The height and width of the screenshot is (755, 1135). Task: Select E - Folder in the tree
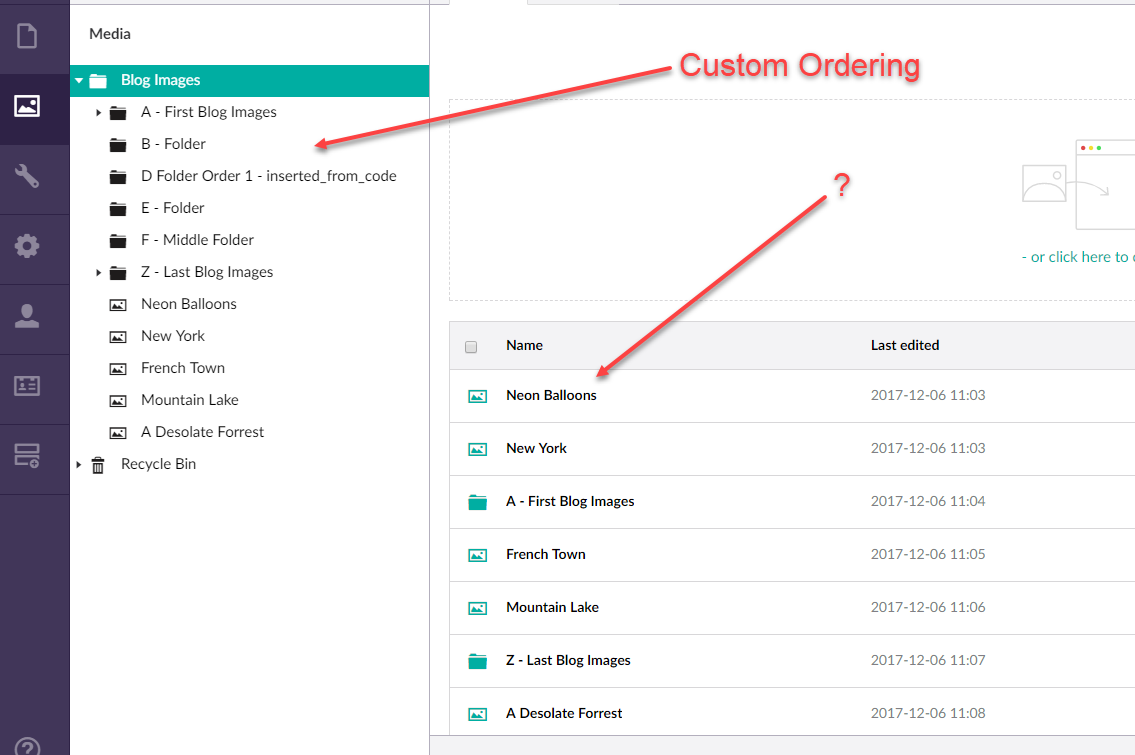coord(172,208)
